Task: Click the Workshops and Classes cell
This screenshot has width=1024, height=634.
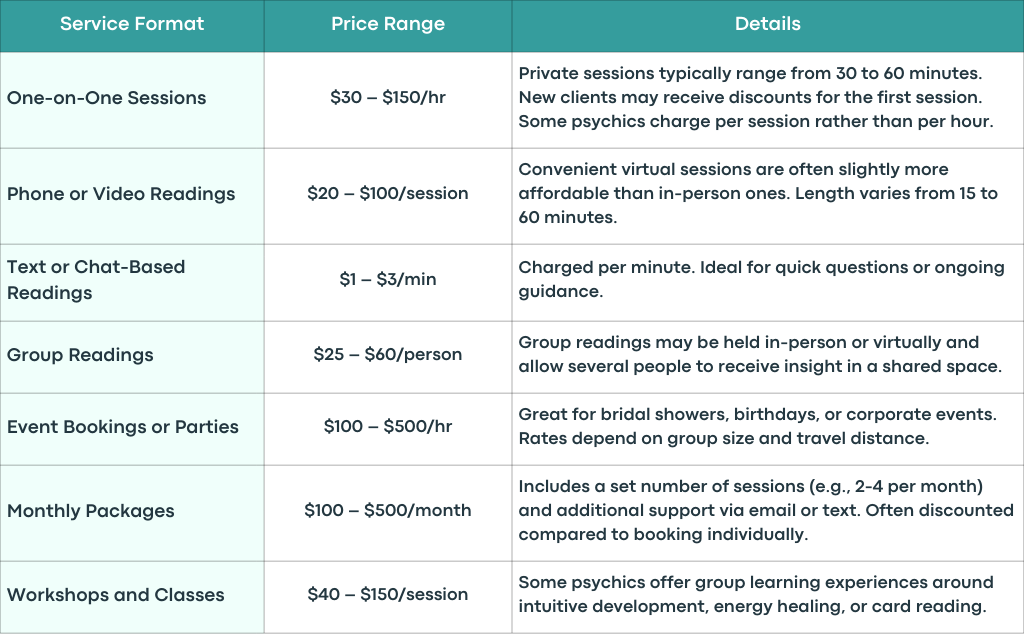Action: click(x=132, y=597)
